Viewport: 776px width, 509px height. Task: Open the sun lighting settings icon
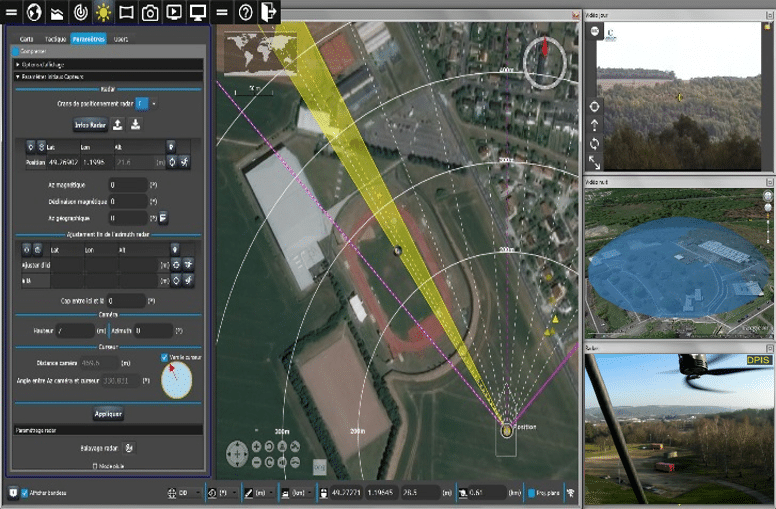pos(103,12)
